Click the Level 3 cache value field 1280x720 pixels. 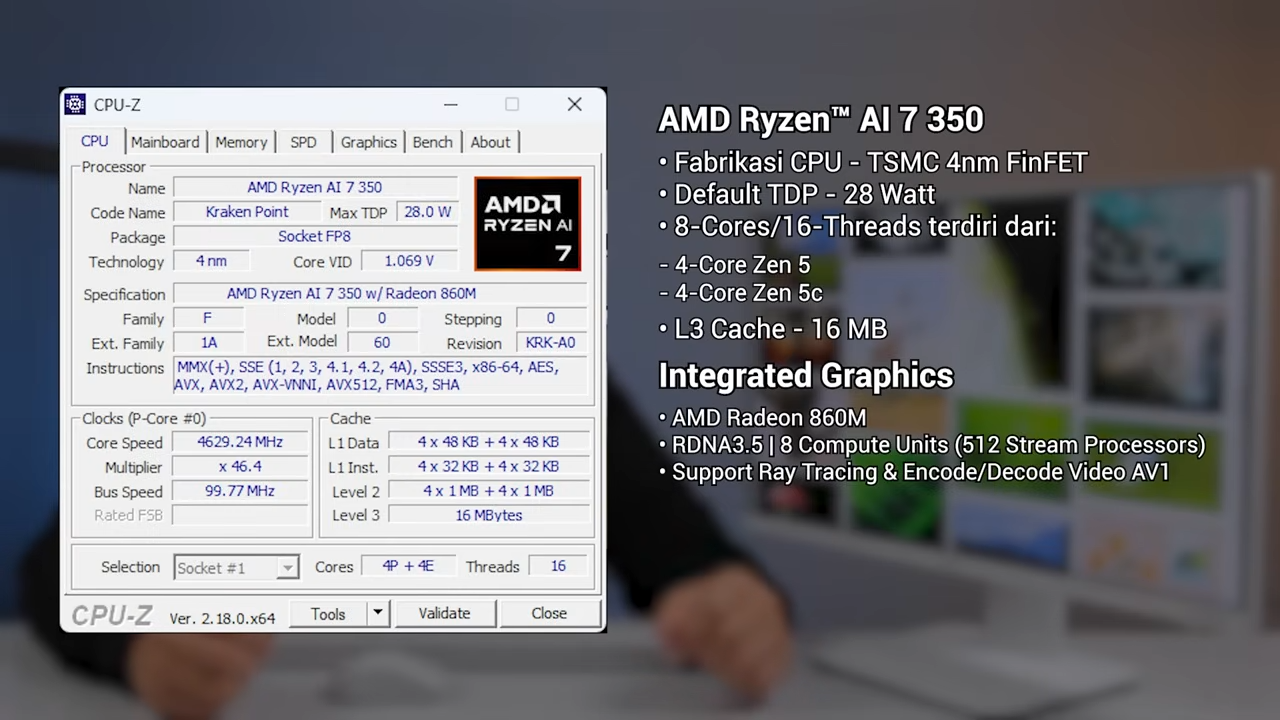coord(488,515)
